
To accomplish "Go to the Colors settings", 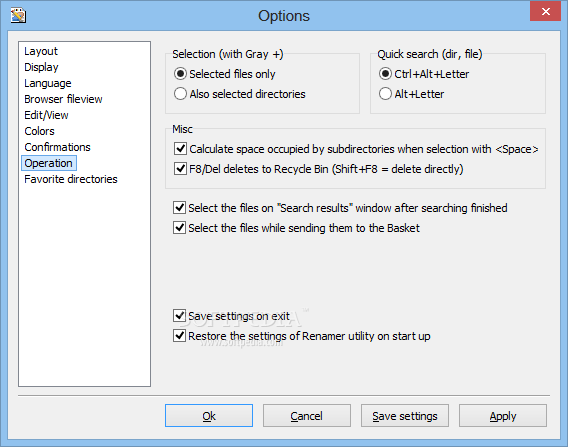I will click(39, 131).
